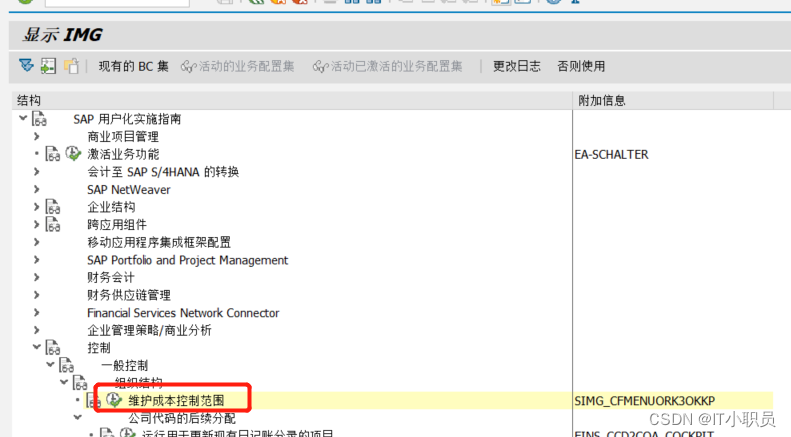Select the SAP NetWeaver row text
Image resolution: width=791 pixels, height=437 pixels.
(x=129, y=189)
